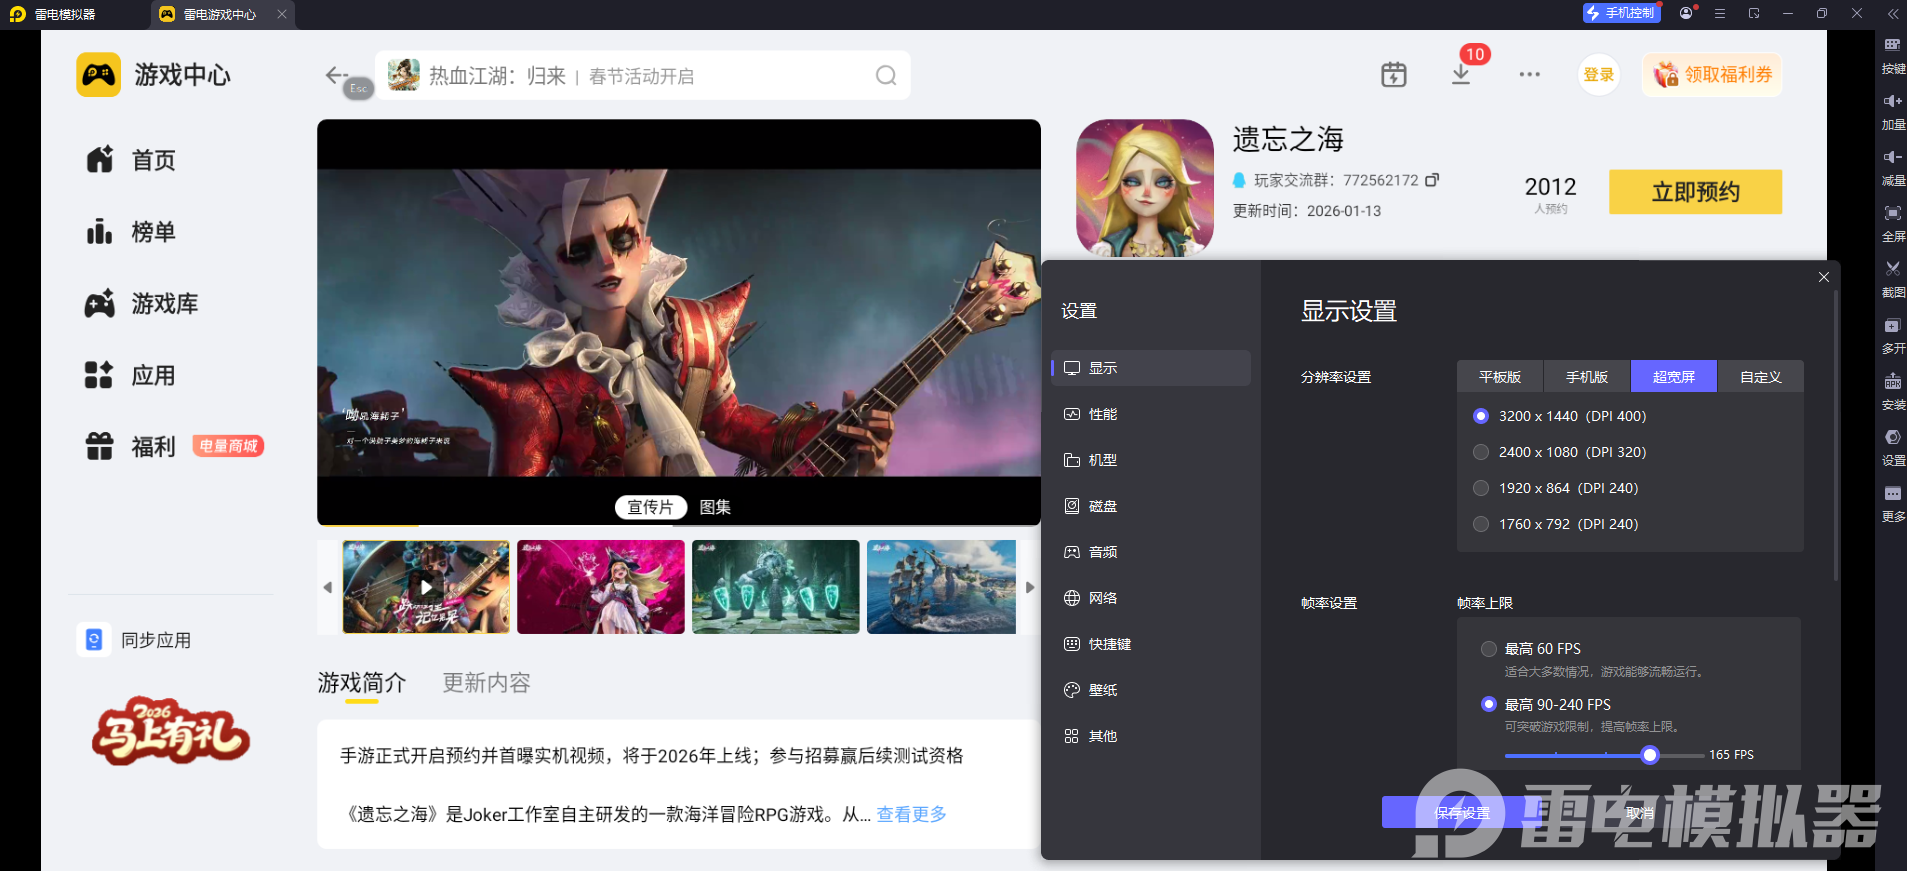Click the magnifier search icon
The image size is (1907, 871).
pyautogui.click(x=886, y=76)
